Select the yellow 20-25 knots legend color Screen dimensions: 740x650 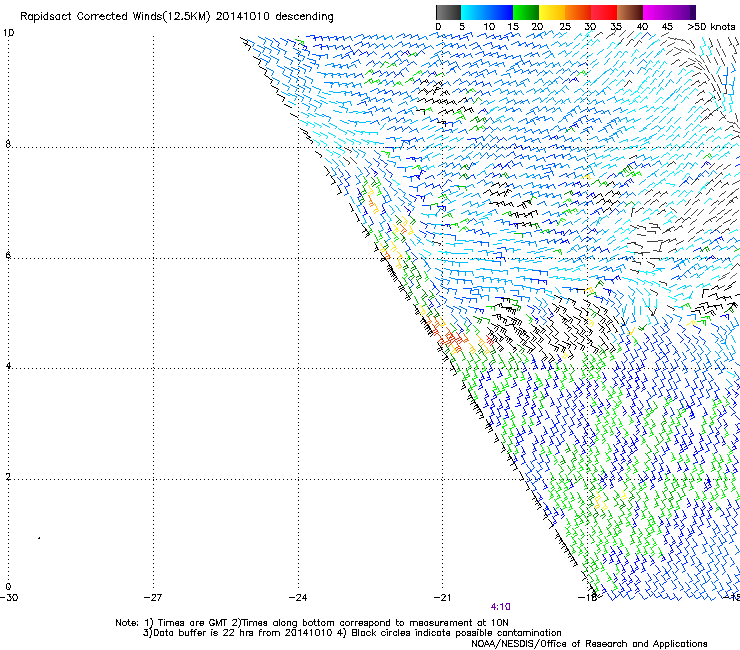coord(552,12)
